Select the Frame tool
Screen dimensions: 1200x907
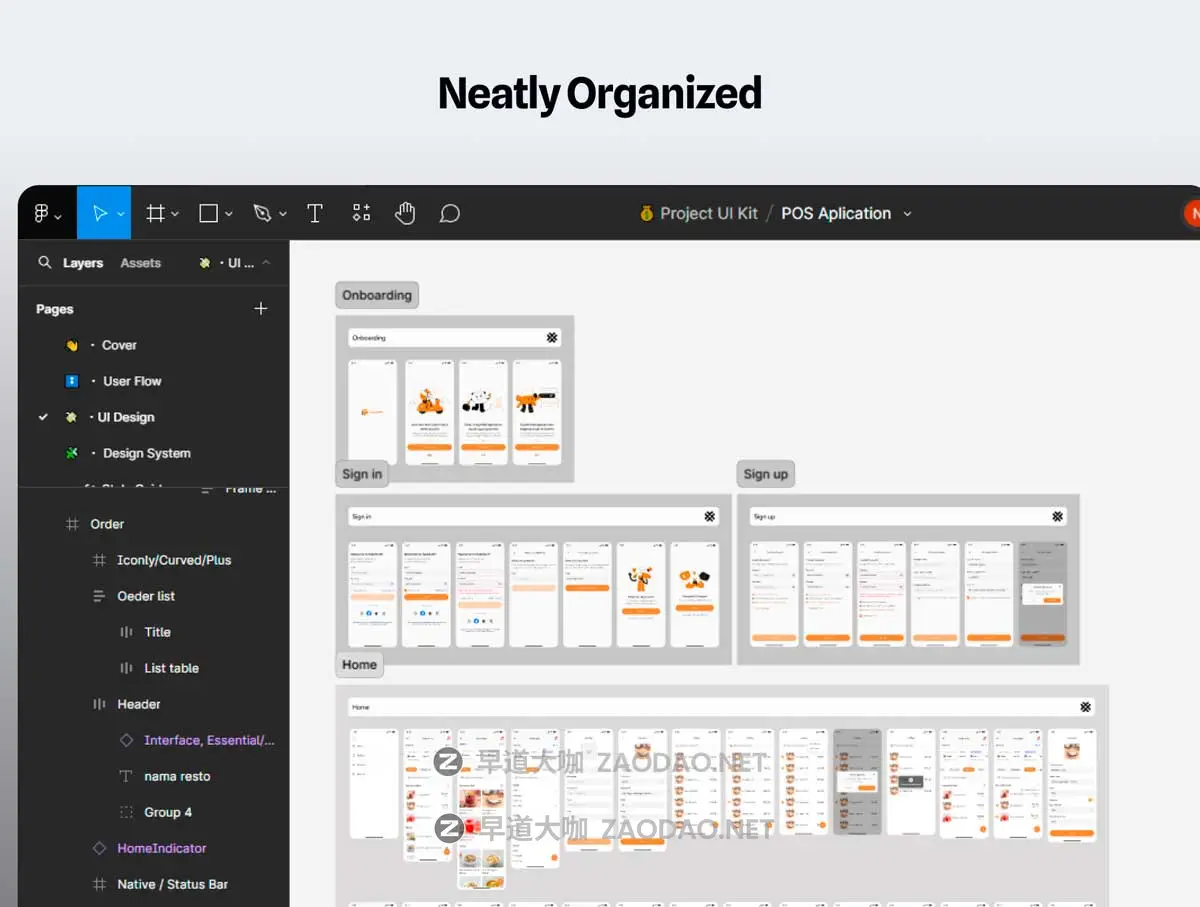point(155,213)
